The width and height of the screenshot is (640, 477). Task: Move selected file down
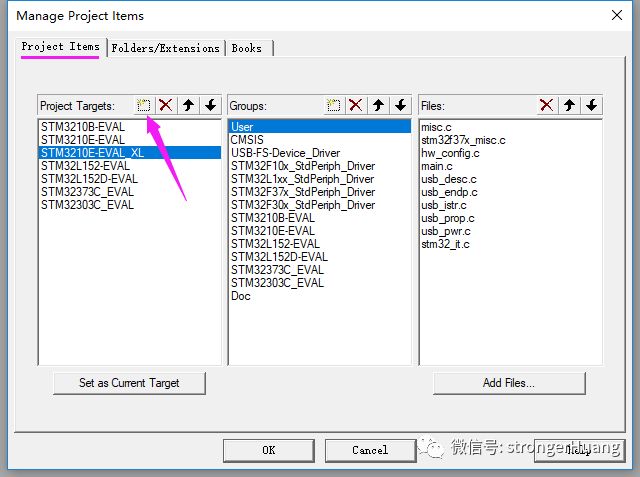(x=592, y=105)
